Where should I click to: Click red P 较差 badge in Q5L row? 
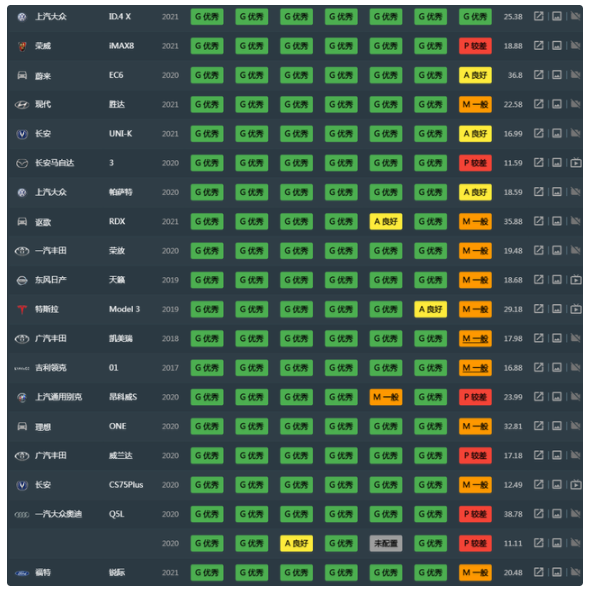point(475,514)
